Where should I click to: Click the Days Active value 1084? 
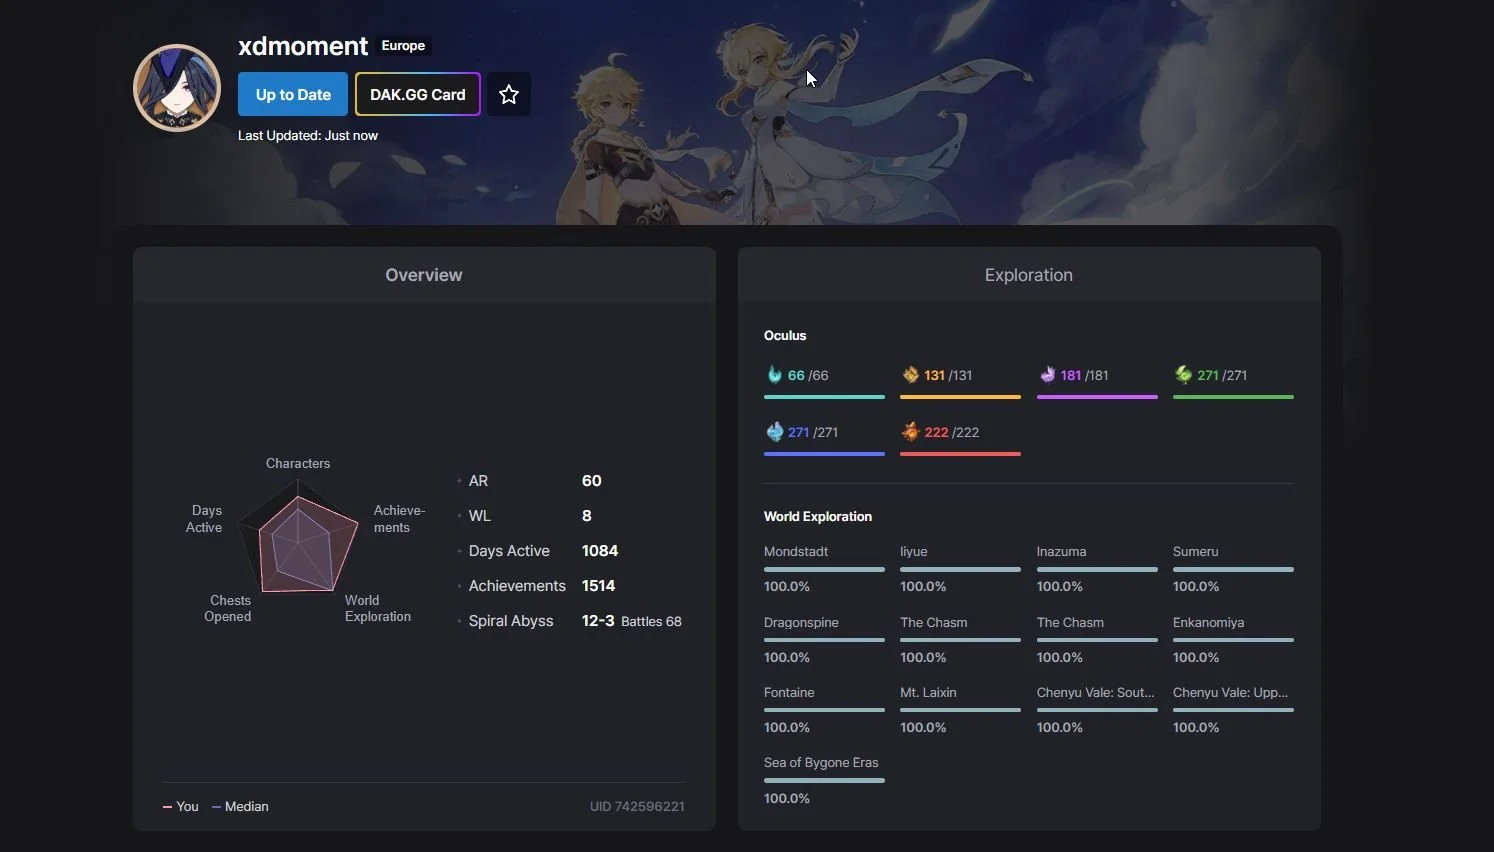point(600,551)
